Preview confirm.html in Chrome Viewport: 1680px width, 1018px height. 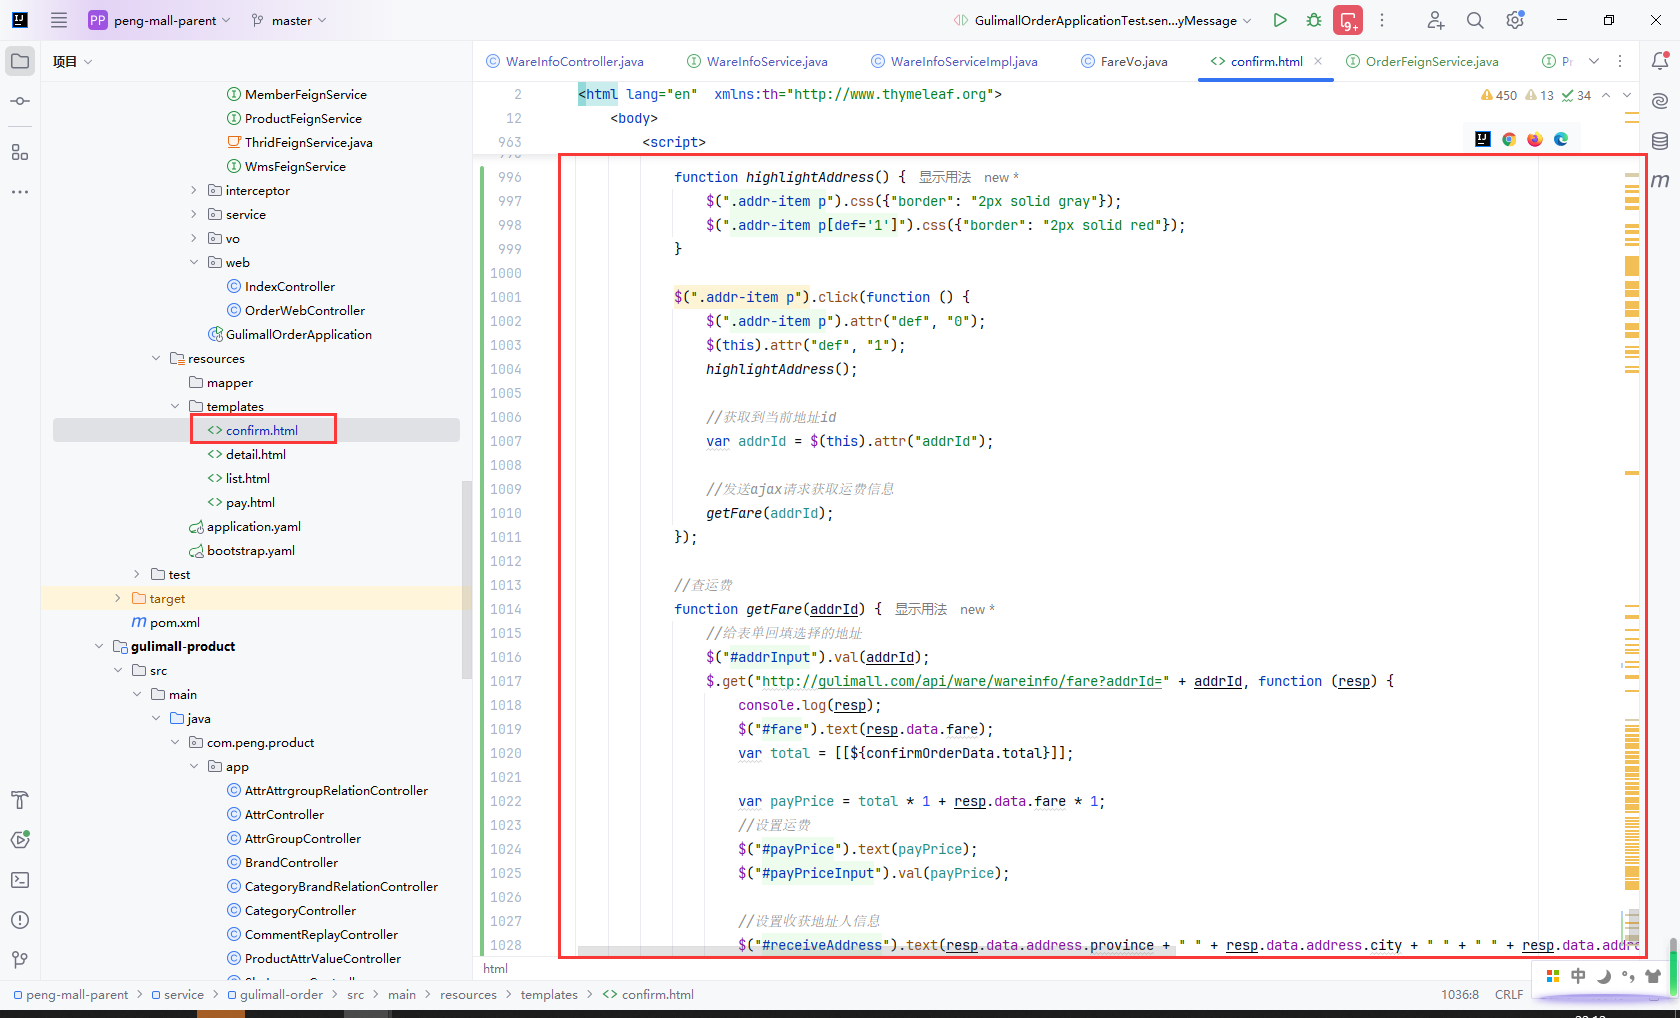(1509, 139)
